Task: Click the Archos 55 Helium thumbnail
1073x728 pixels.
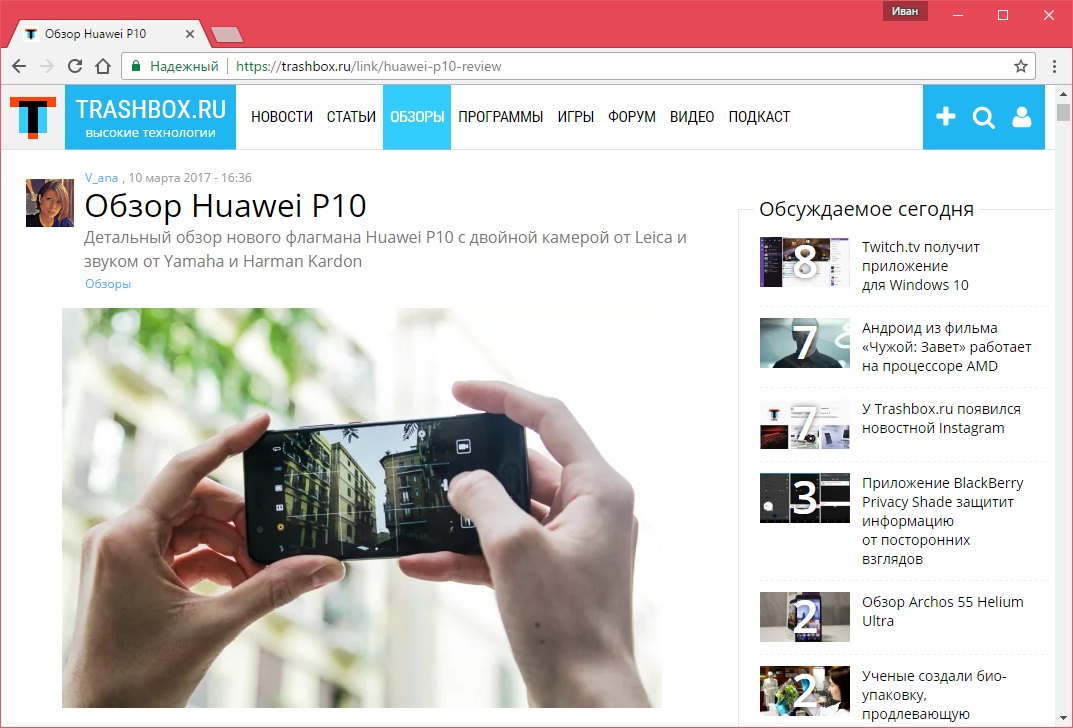Action: (x=805, y=617)
